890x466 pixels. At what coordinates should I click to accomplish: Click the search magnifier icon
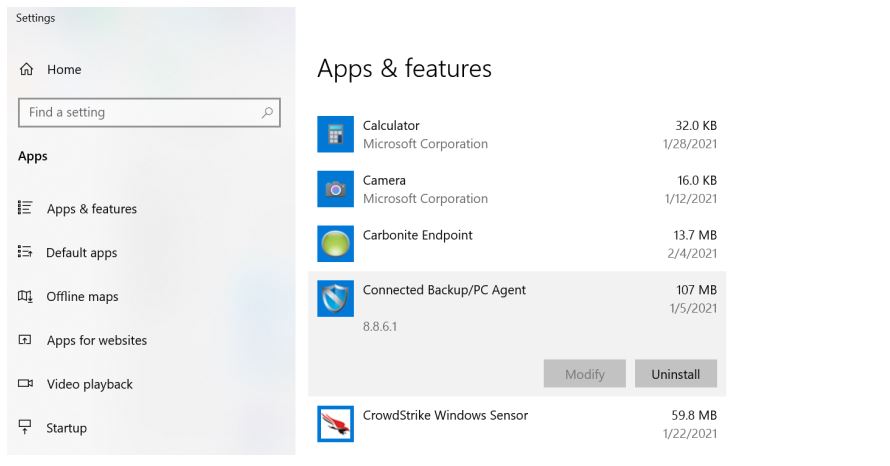click(x=267, y=113)
